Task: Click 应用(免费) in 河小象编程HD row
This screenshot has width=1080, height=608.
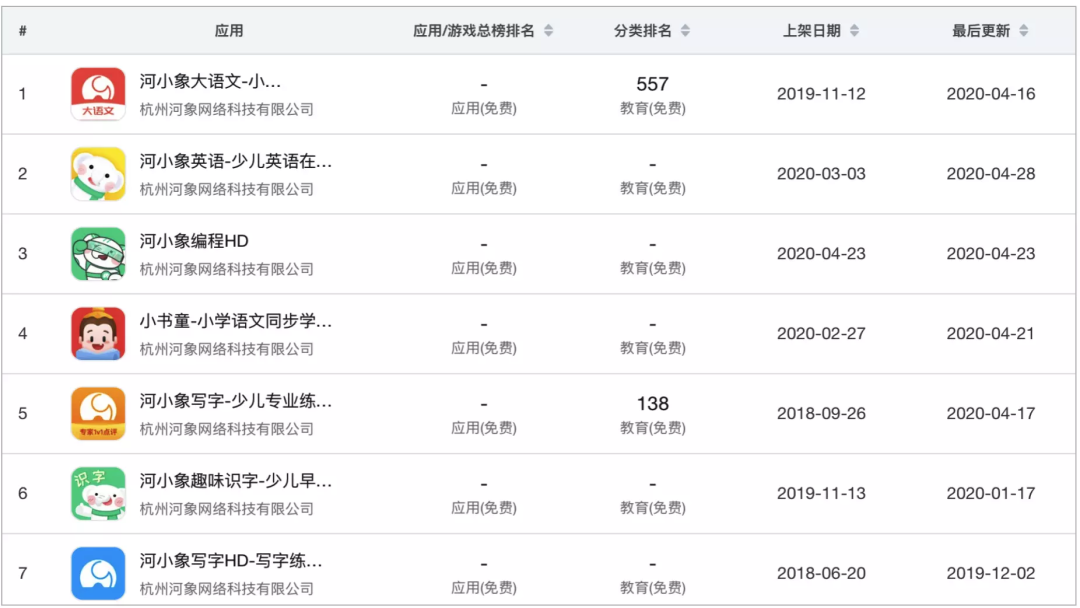Action: click(x=484, y=268)
